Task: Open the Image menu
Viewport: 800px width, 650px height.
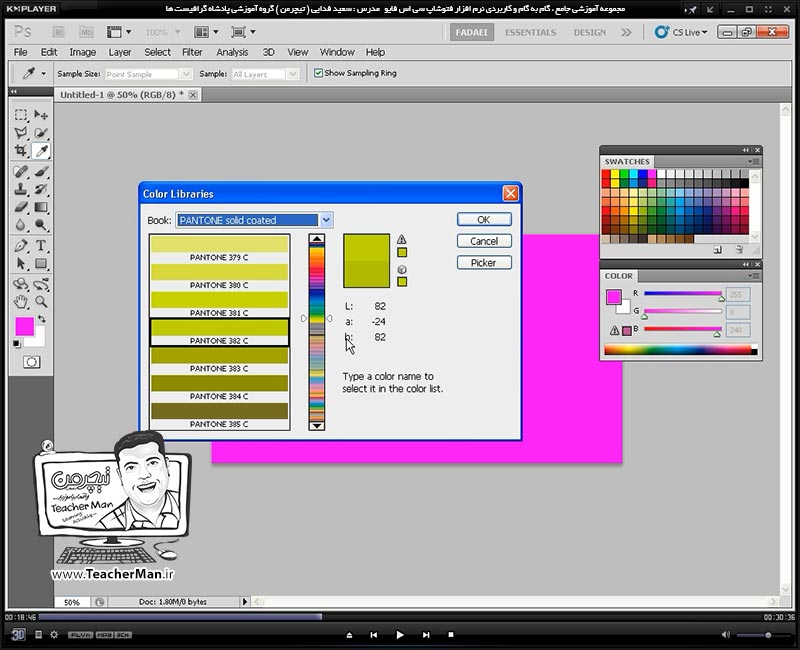Action: click(83, 52)
